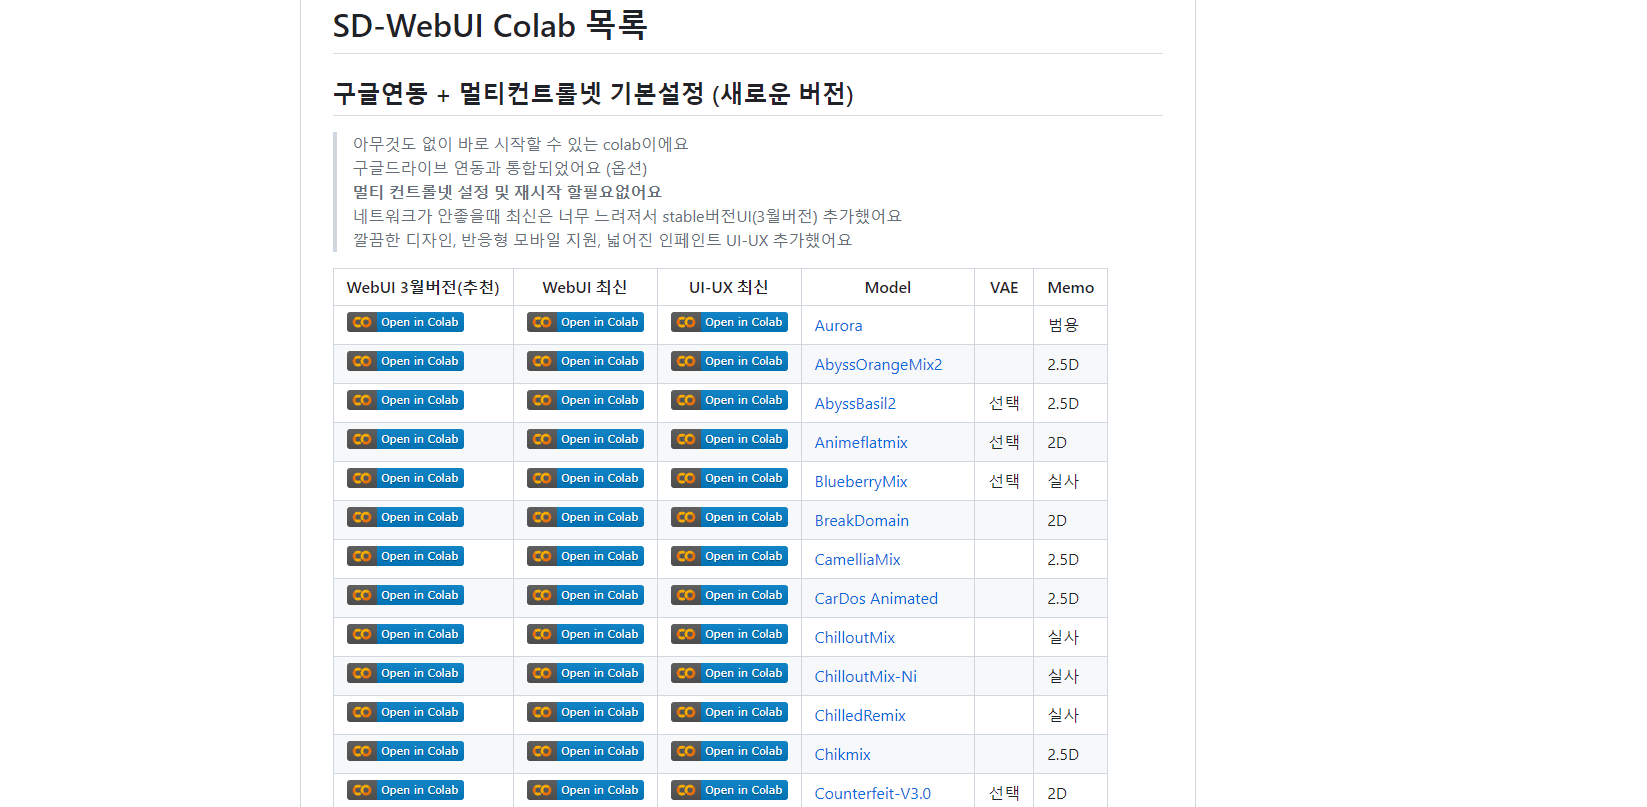The height and width of the screenshot is (807, 1647).
Task: Click the '범용' memo in Aurora row
Action: click(1063, 325)
